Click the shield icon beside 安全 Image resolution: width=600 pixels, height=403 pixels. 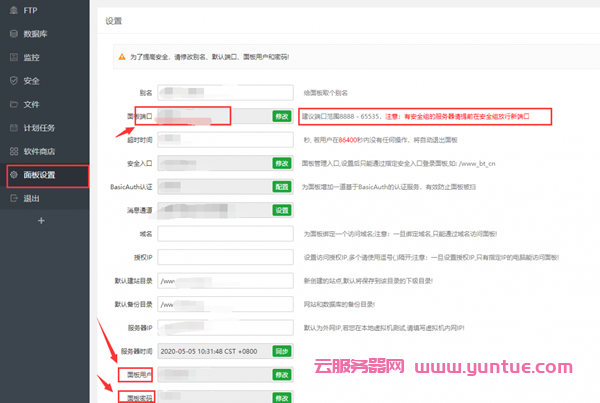click(x=14, y=81)
